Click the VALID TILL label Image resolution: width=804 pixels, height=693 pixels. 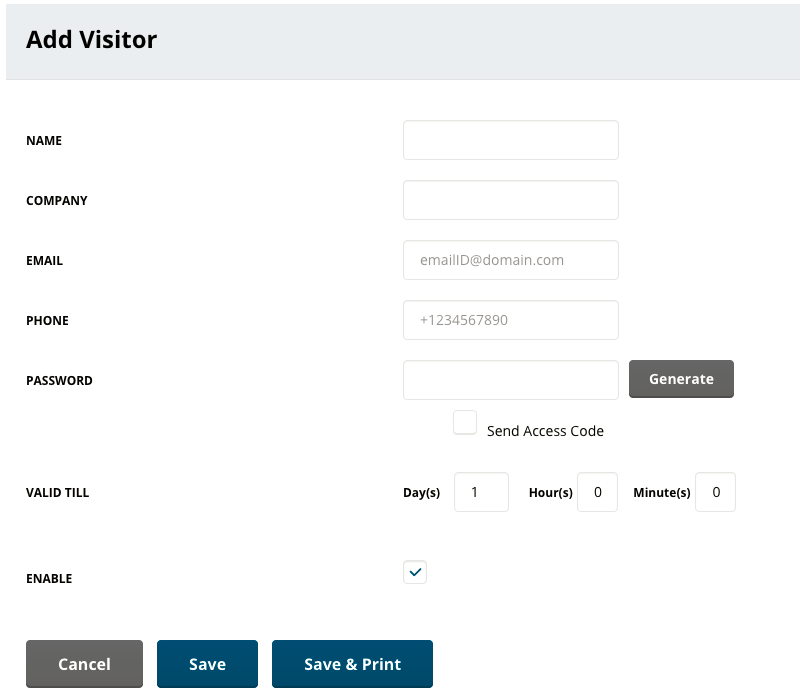pos(57,493)
